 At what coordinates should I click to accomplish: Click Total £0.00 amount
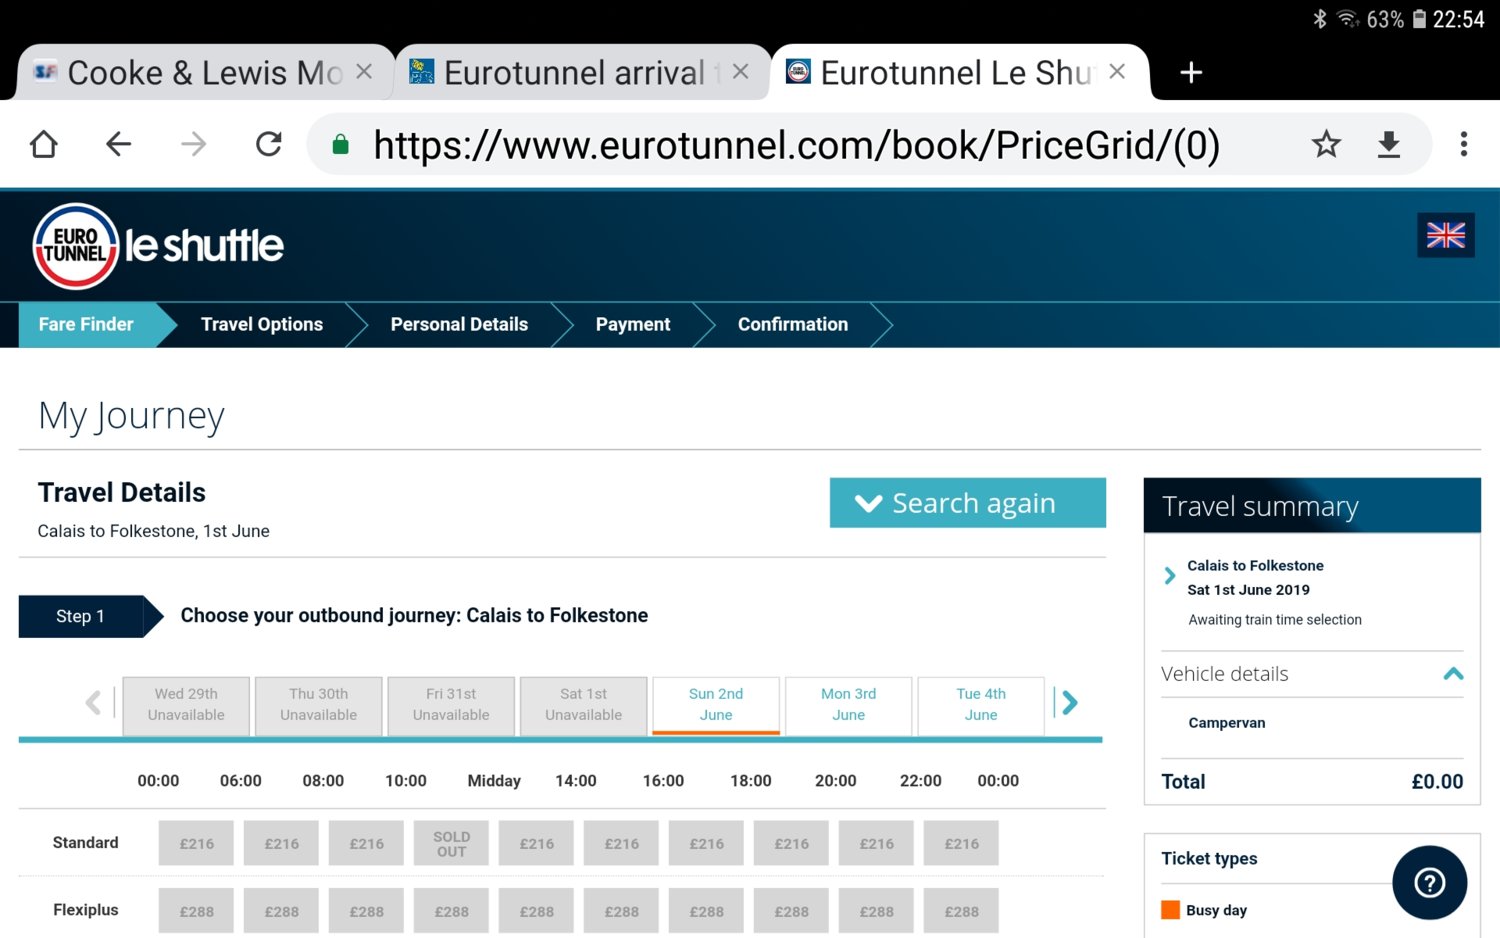[x=1437, y=782]
